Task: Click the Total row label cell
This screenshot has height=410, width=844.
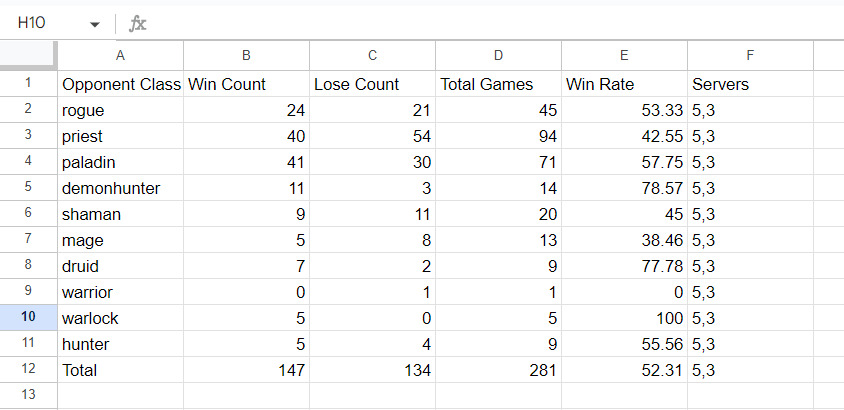Action: [x=121, y=369]
